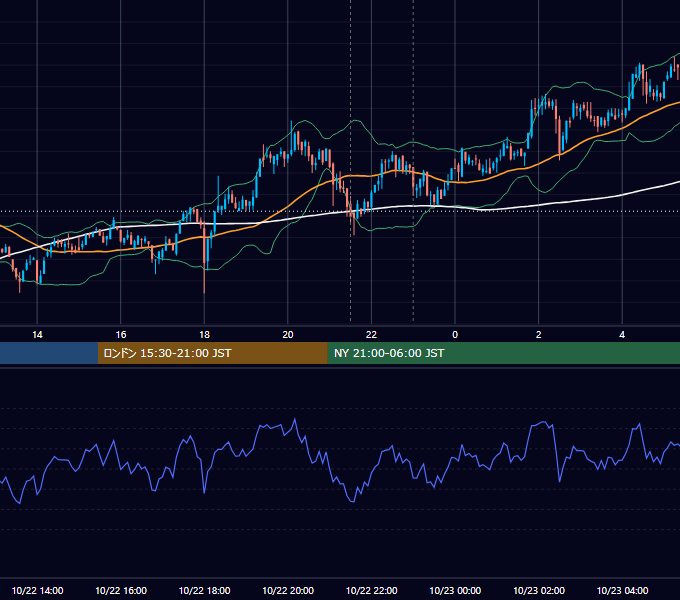Click the 10/23 02:00 time label

pos(539,590)
